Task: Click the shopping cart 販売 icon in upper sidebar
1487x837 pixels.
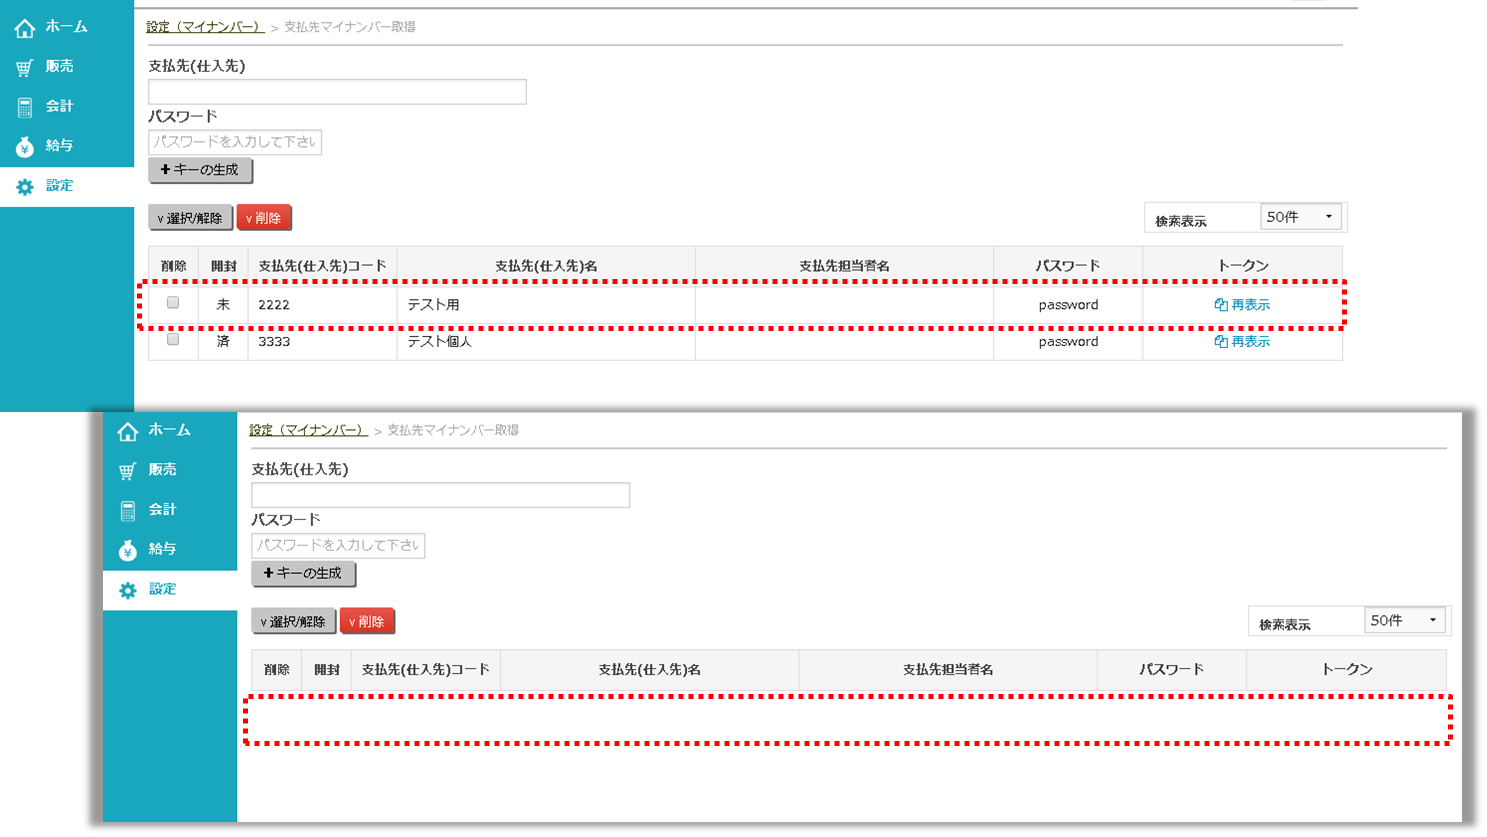Action: [x=25, y=68]
